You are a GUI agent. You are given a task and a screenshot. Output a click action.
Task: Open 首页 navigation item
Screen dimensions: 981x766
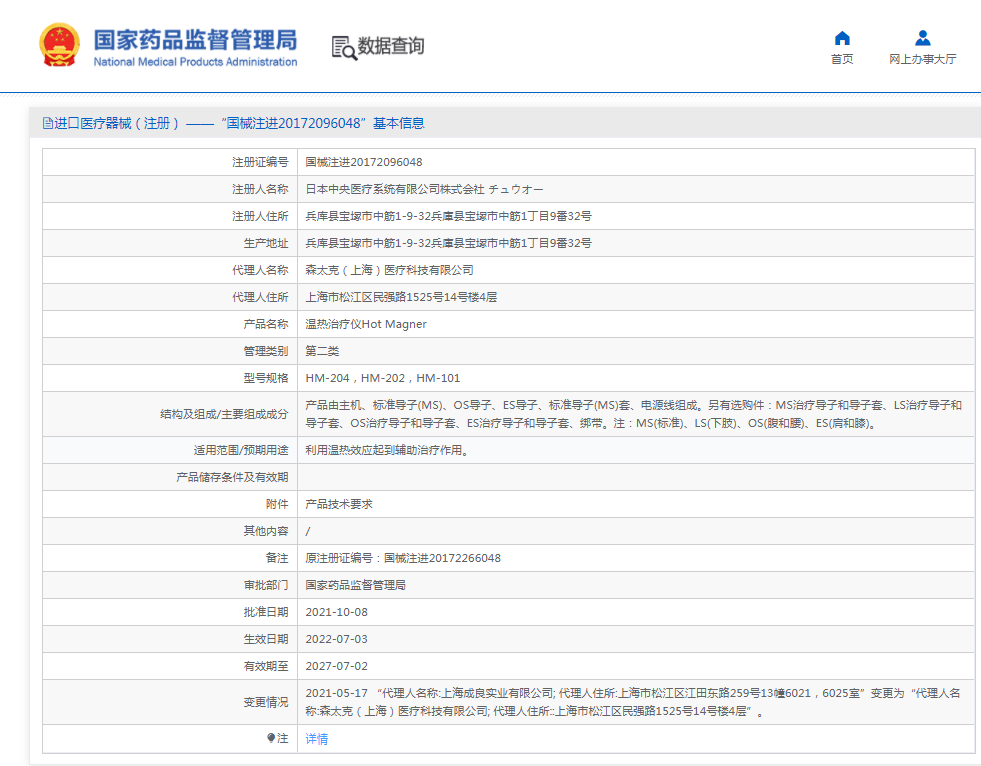pyautogui.click(x=842, y=57)
